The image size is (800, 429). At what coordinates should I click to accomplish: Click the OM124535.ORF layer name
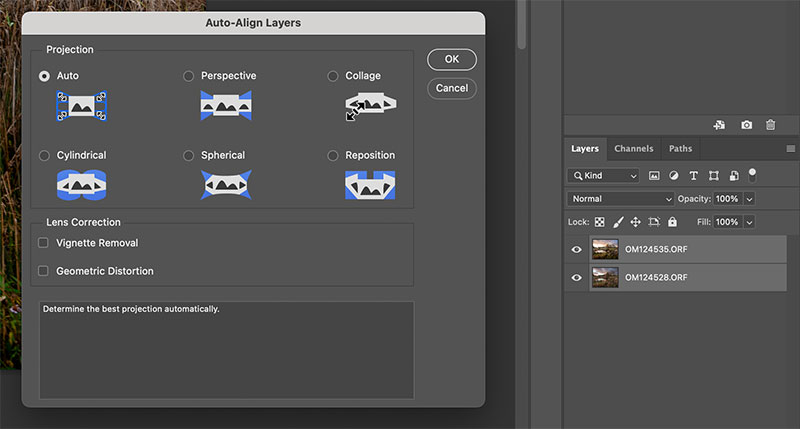[x=656, y=249]
